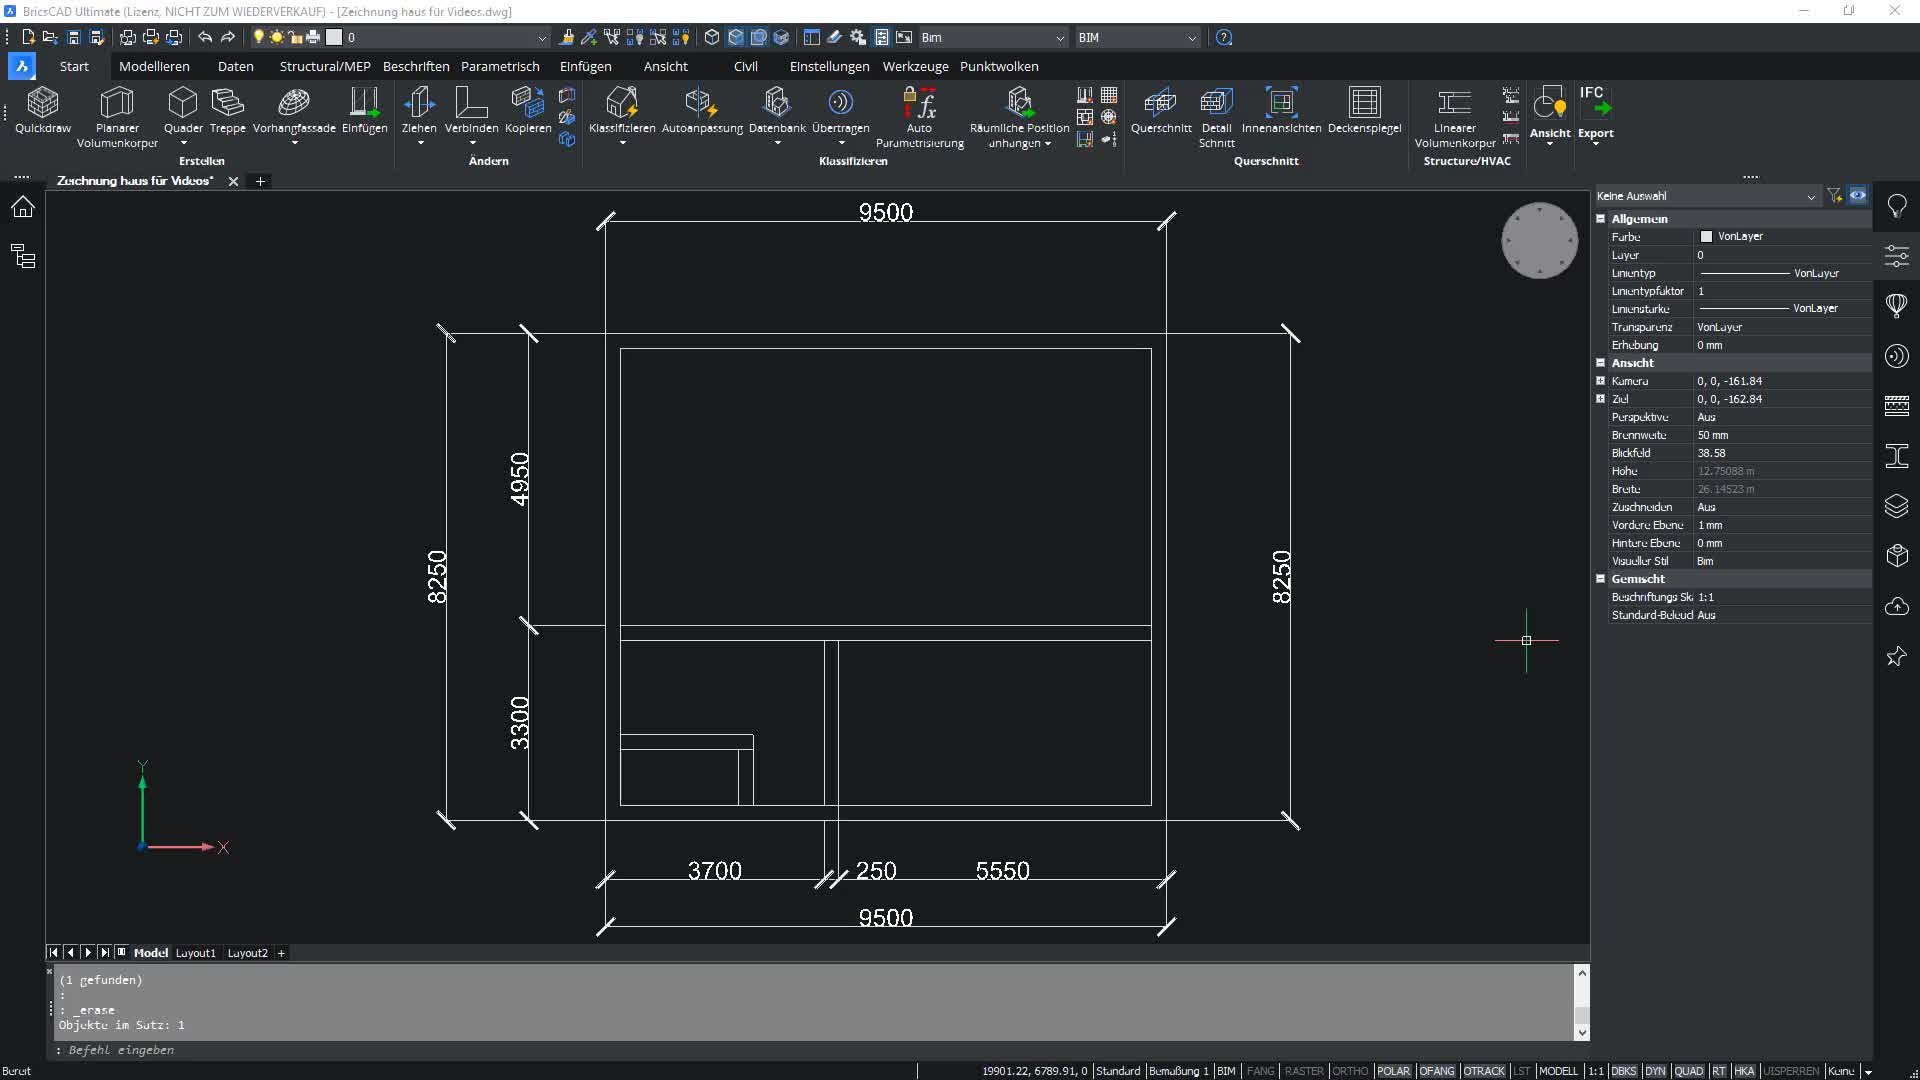
Task: Toggle RASTER grid in status bar
Action: coord(1304,1071)
